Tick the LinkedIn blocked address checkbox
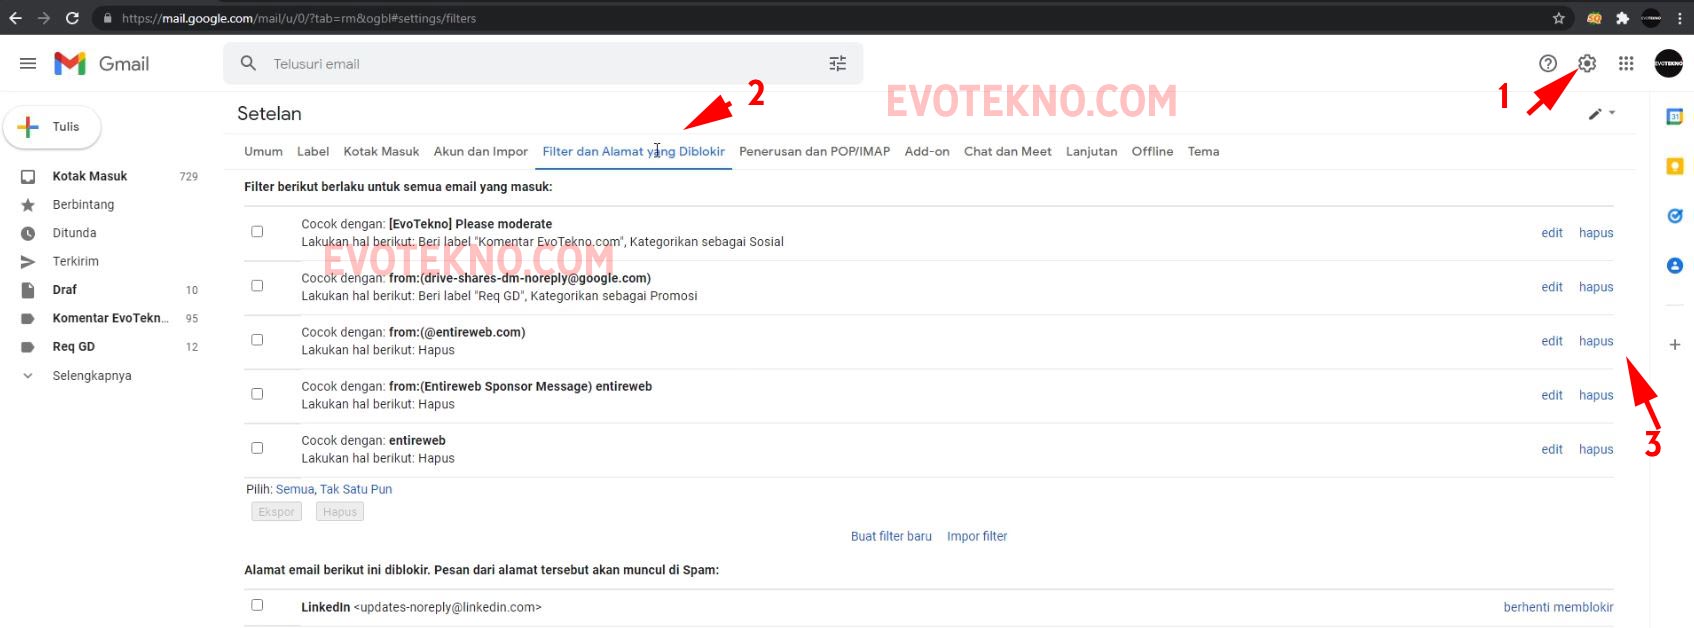Image resolution: width=1694 pixels, height=628 pixels. click(x=257, y=605)
